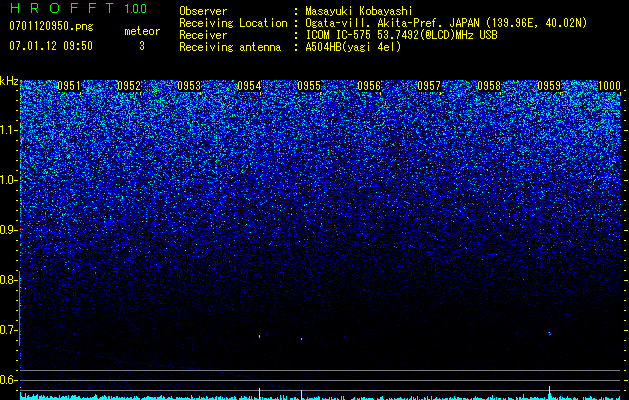This screenshot has width=629, height=400.
Task: Click the file name 0701120950.png
Action: (x=51, y=26)
